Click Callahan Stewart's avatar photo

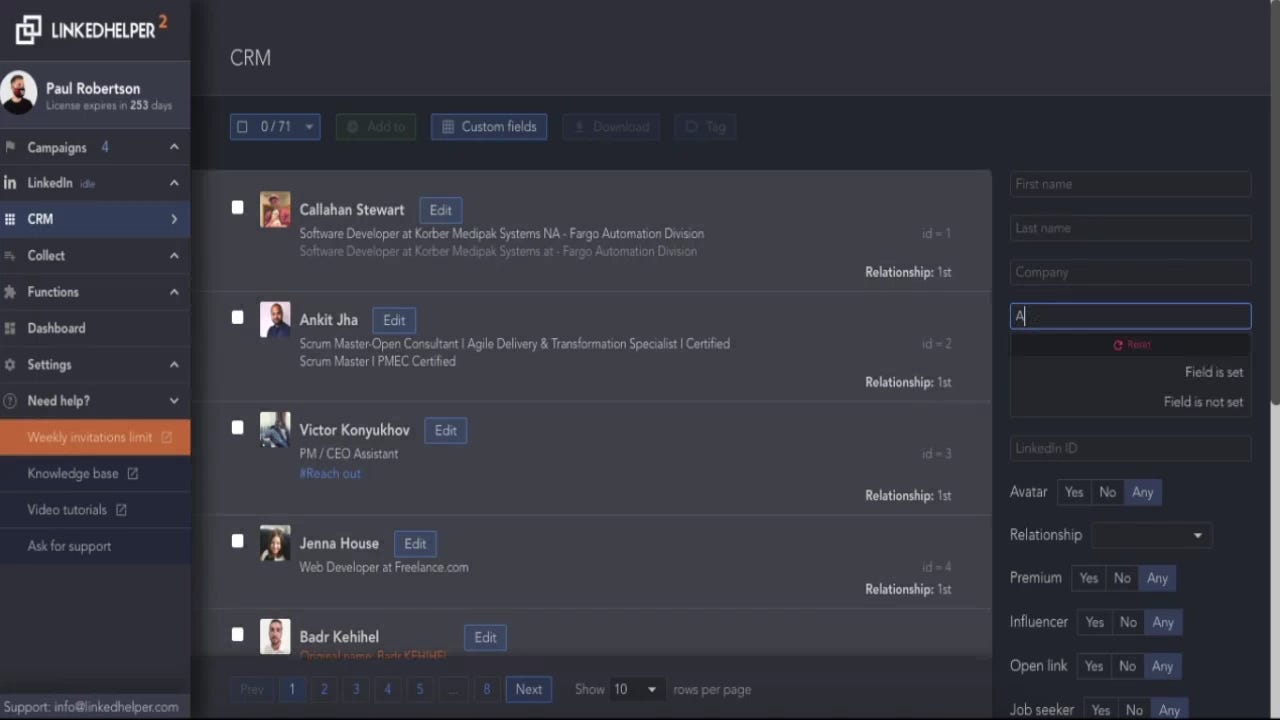(275, 209)
